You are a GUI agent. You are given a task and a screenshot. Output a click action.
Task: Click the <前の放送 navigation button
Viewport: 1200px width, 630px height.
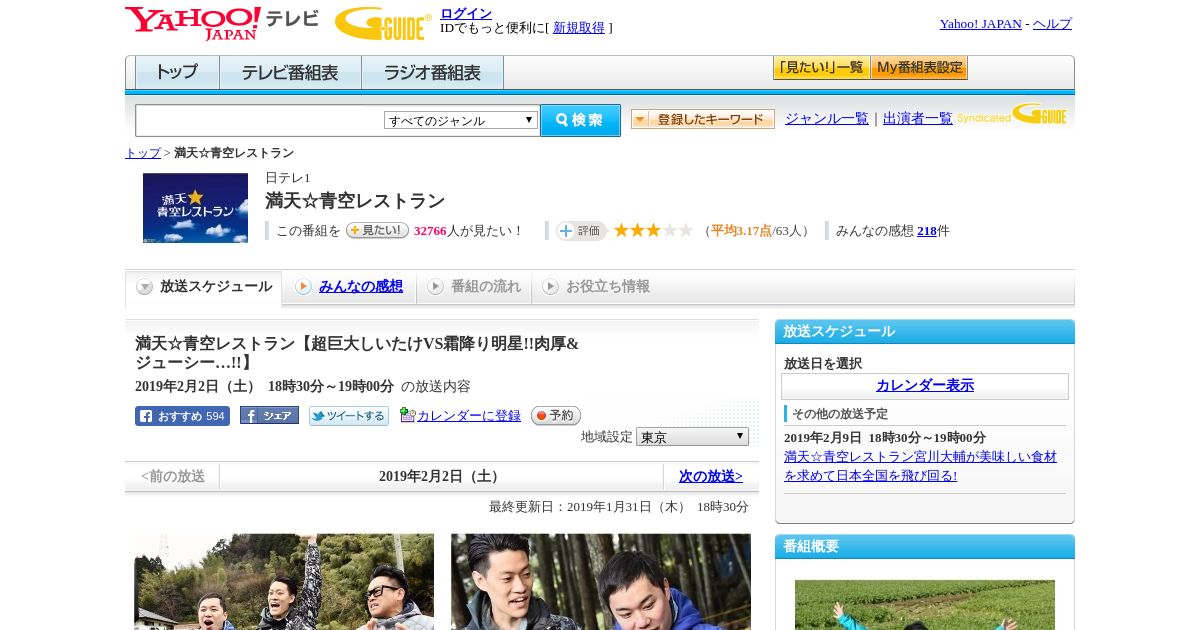(172, 477)
